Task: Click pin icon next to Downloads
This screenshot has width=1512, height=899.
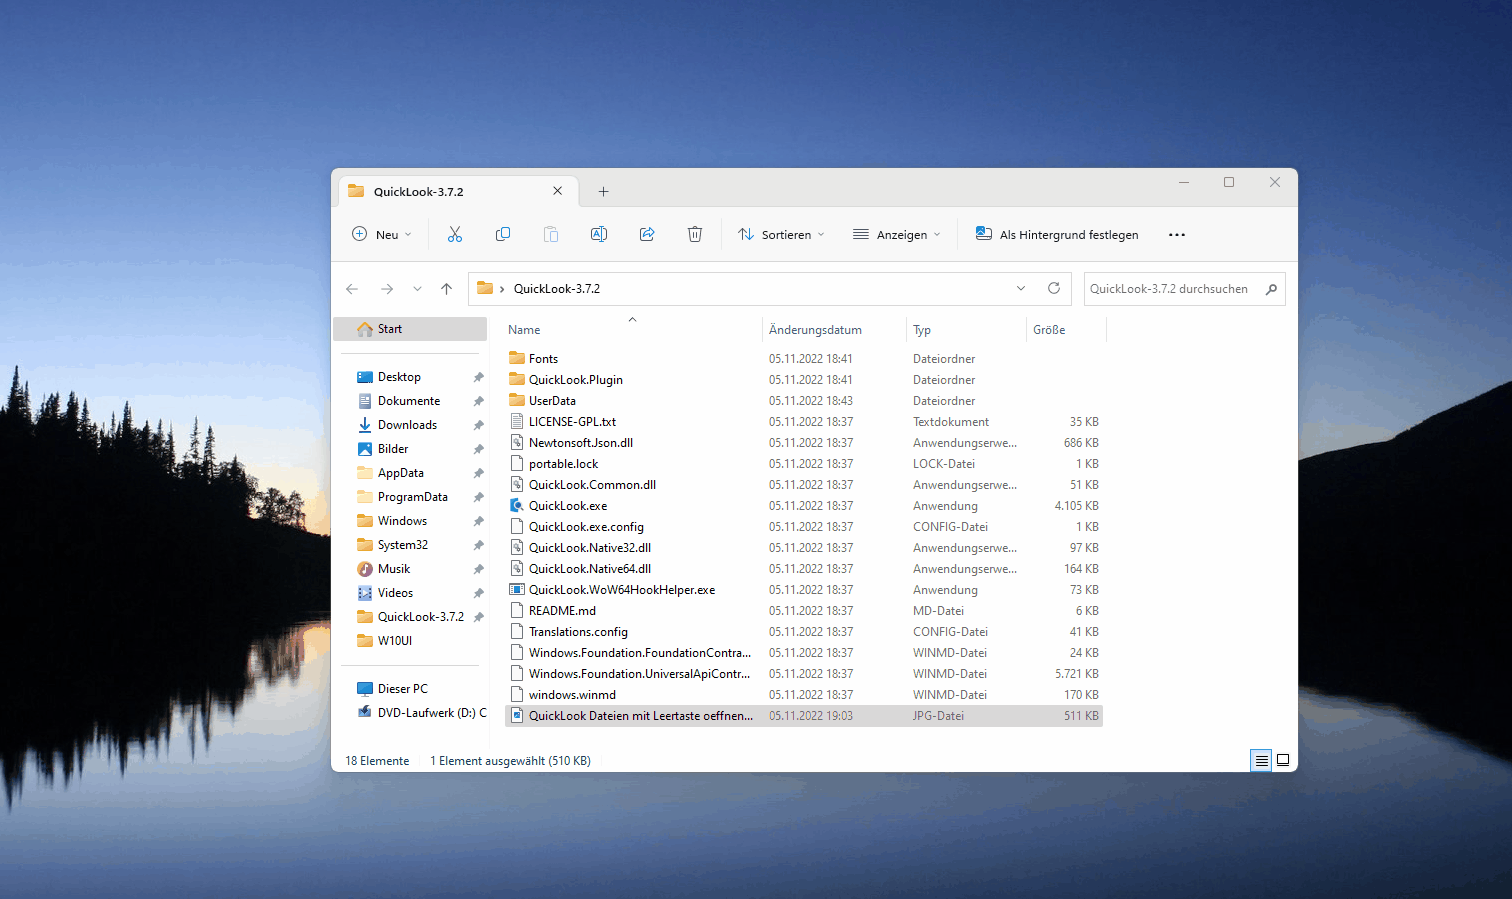Action: pyautogui.click(x=478, y=425)
